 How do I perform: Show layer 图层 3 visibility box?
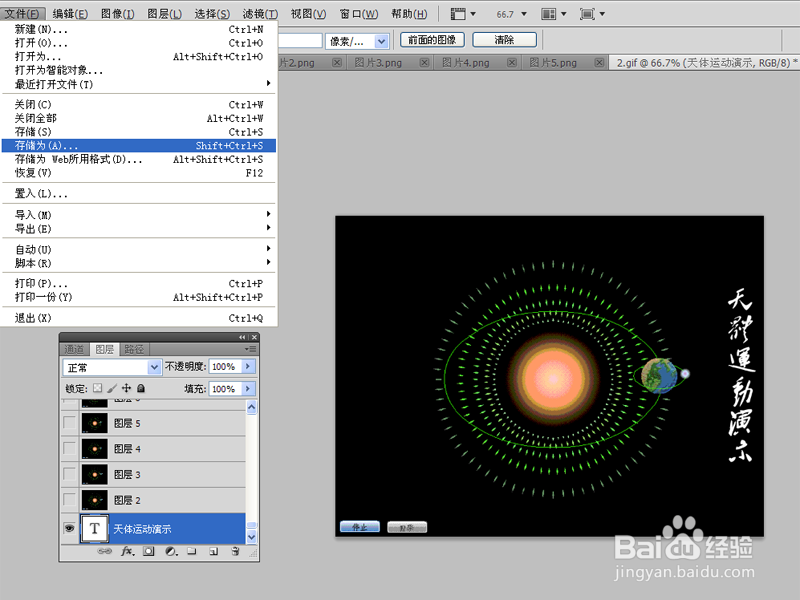[69, 474]
